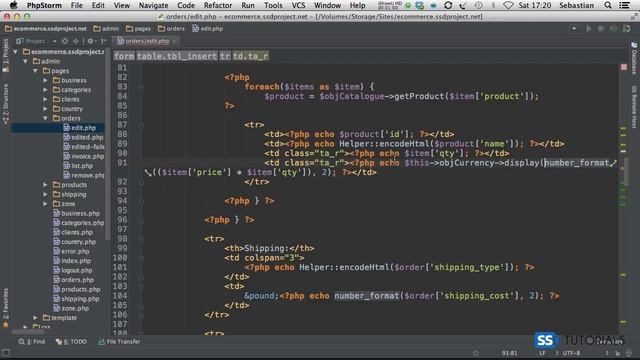Viewport: 640px width, 360px height.
Task: Click number_format on line 104
Action: coord(367,296)
